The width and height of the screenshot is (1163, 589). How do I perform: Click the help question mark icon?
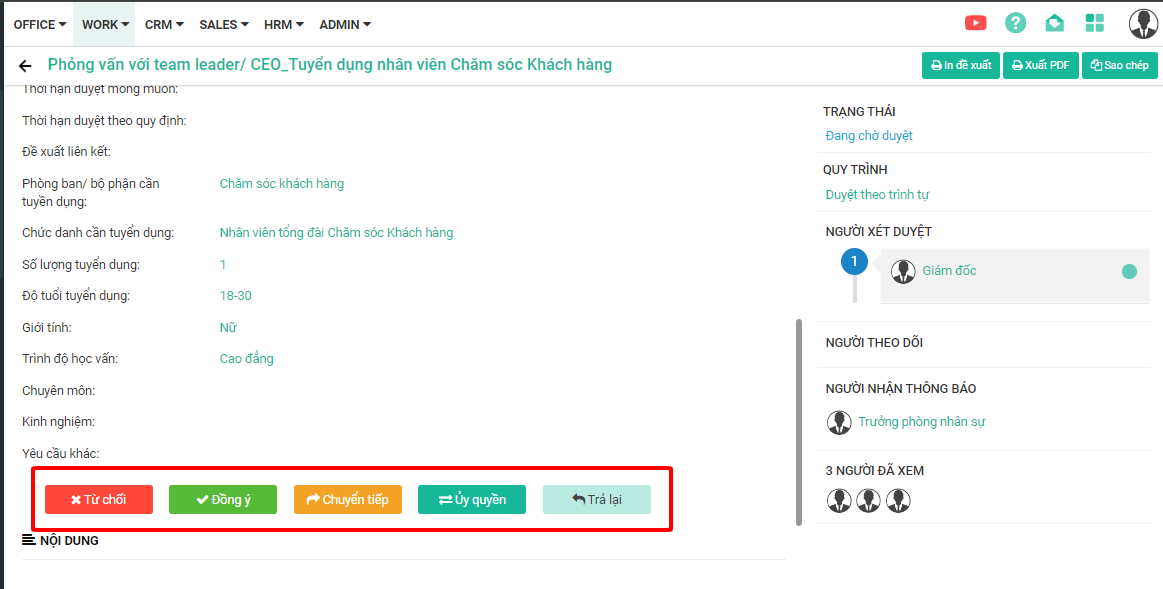tap(1015, 23)
